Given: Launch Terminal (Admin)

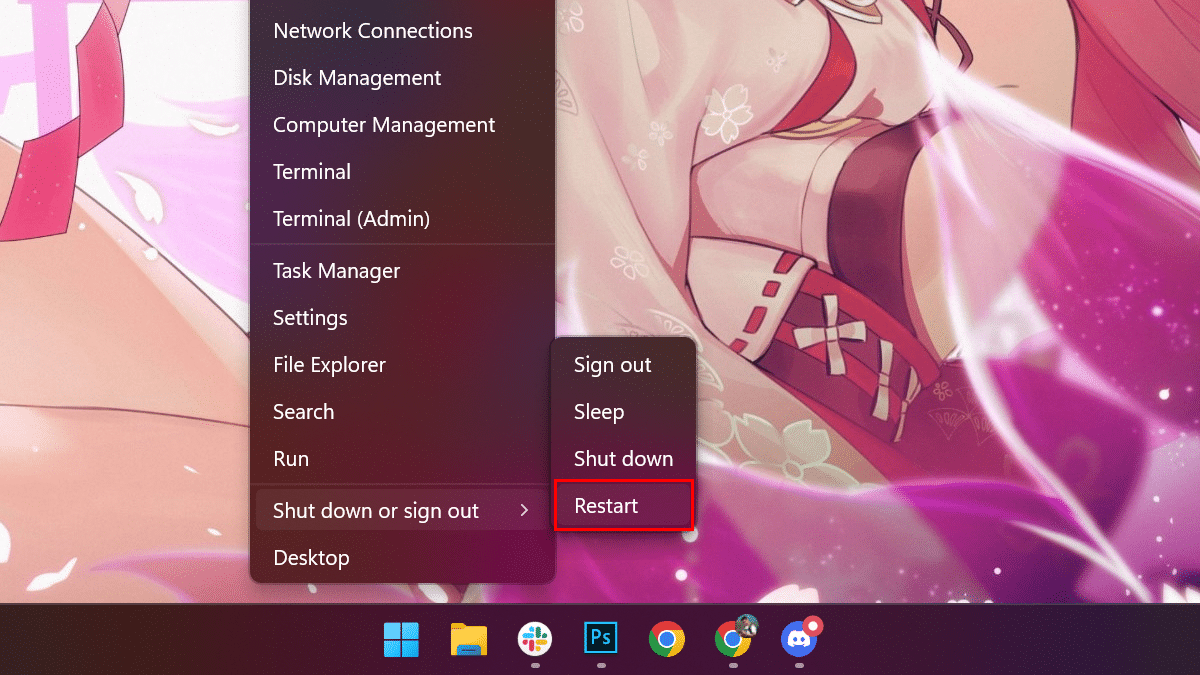Looking at the screenshot, I should [402, 219].
